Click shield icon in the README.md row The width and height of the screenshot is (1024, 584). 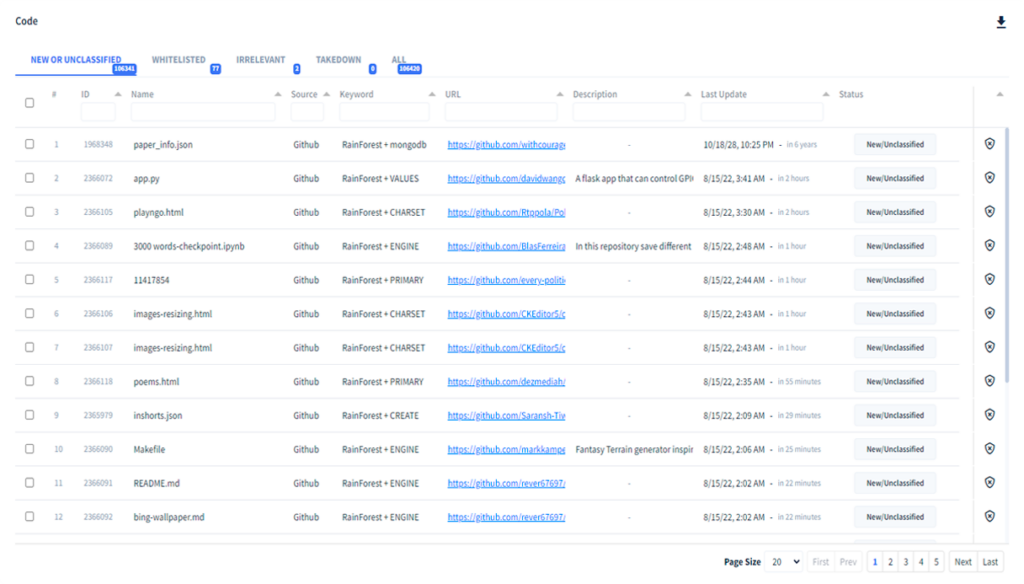tap(989, 483)
